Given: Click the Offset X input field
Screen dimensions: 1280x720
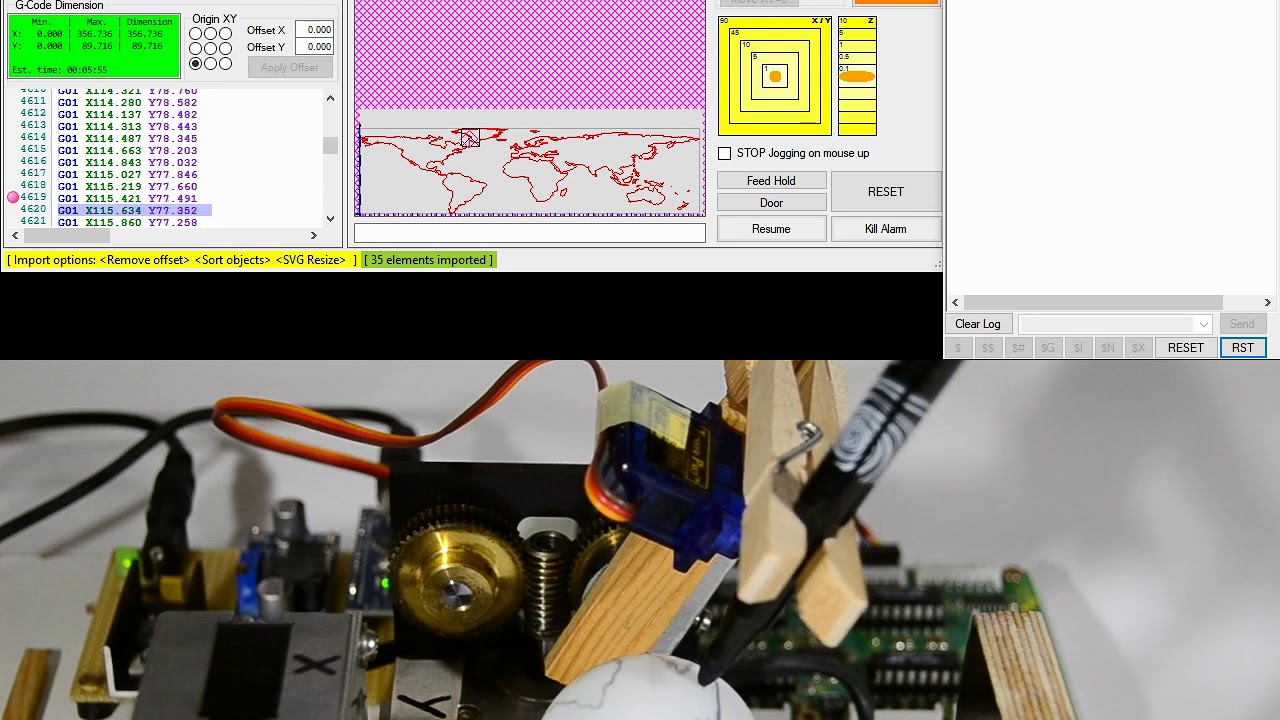Looking at the screenshot, I should click(314, 30).
